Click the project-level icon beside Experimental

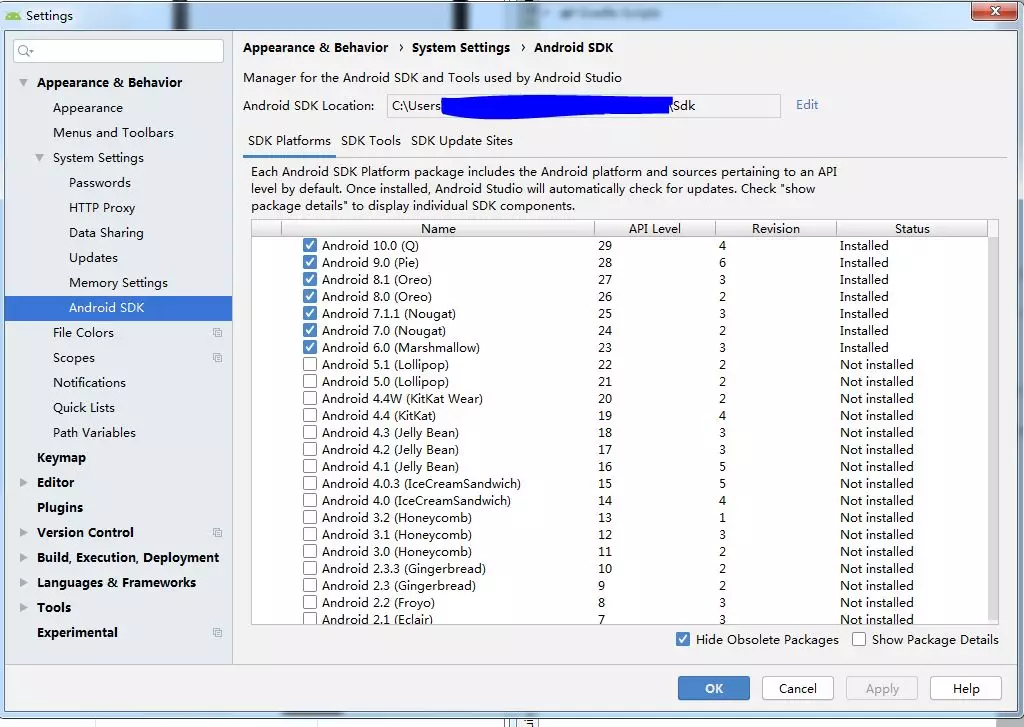click(217, 632)
